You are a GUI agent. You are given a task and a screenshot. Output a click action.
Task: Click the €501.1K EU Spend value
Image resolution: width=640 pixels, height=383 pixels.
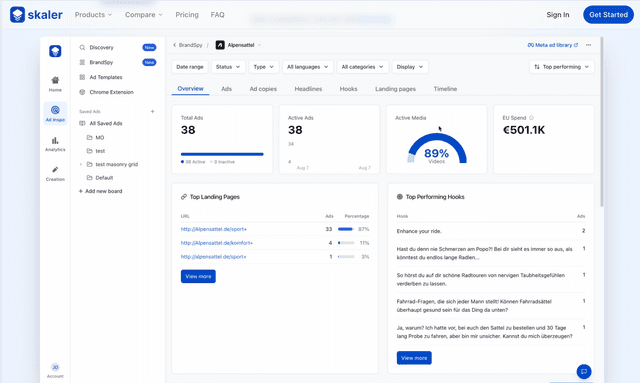tap(524, 130)
